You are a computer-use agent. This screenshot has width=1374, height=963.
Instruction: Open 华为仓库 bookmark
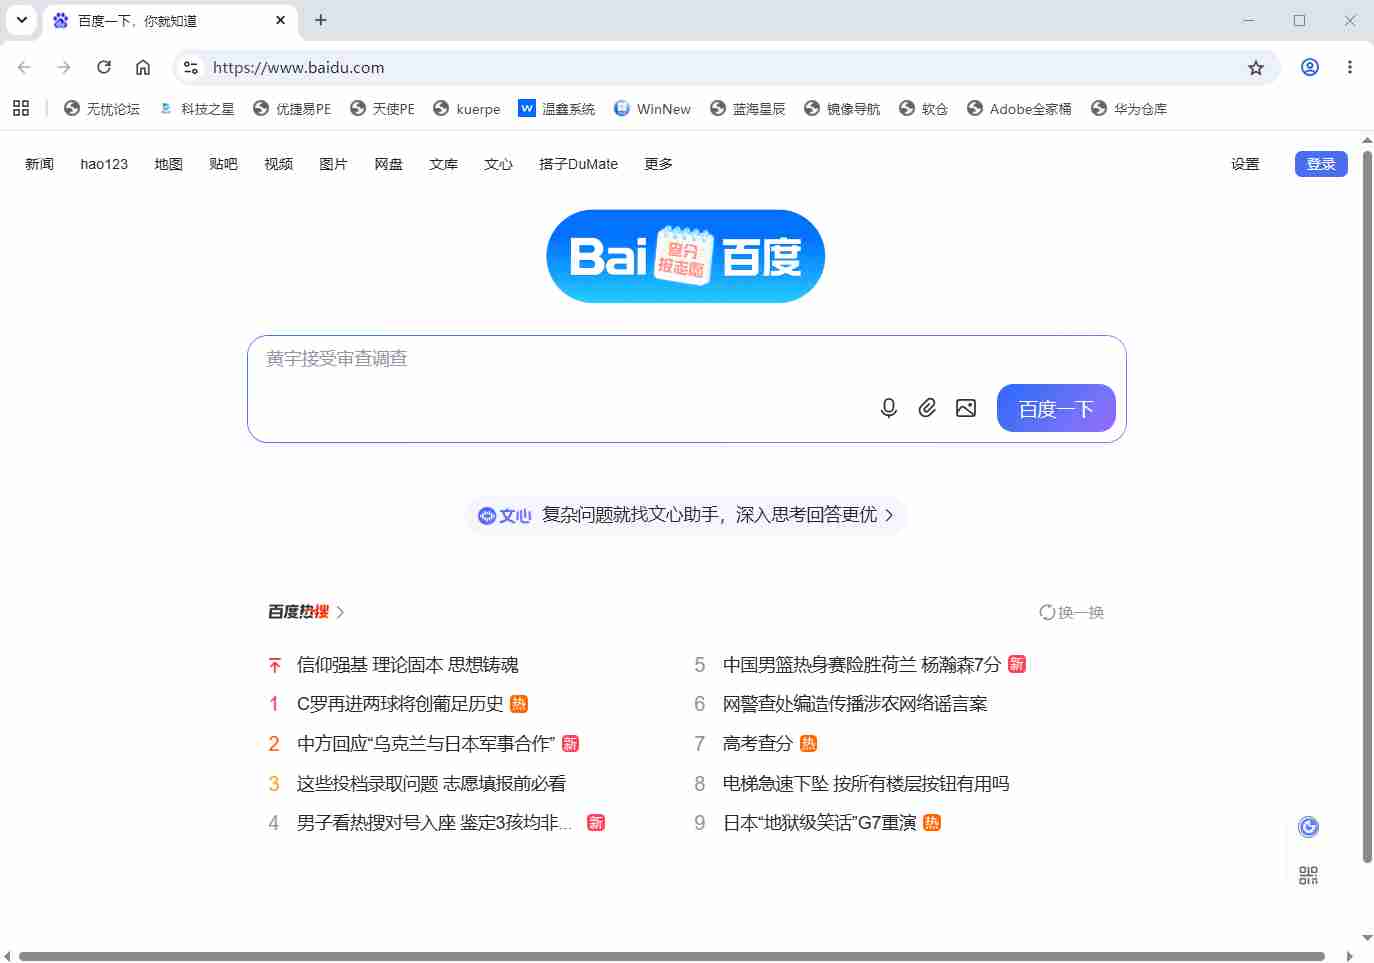pyautogui.click(x=1129, y=108)
